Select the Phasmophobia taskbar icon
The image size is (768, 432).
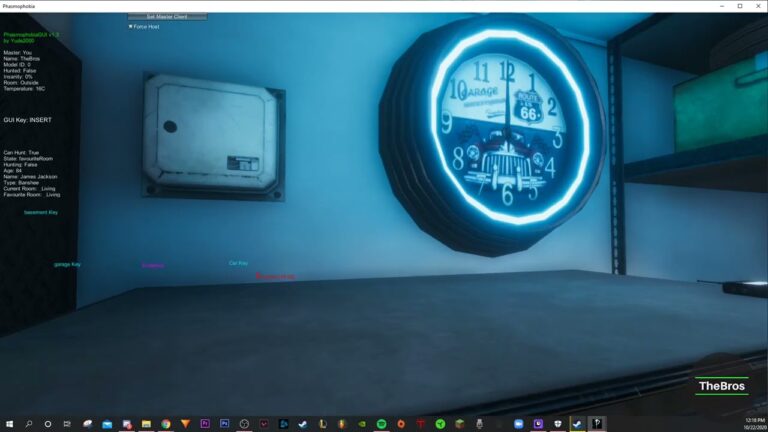597,424
